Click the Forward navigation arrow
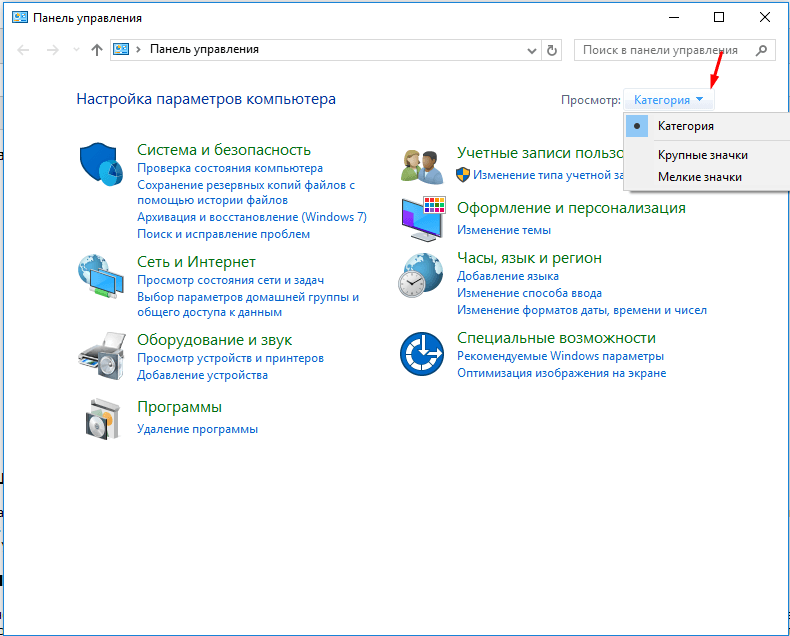 52,50
